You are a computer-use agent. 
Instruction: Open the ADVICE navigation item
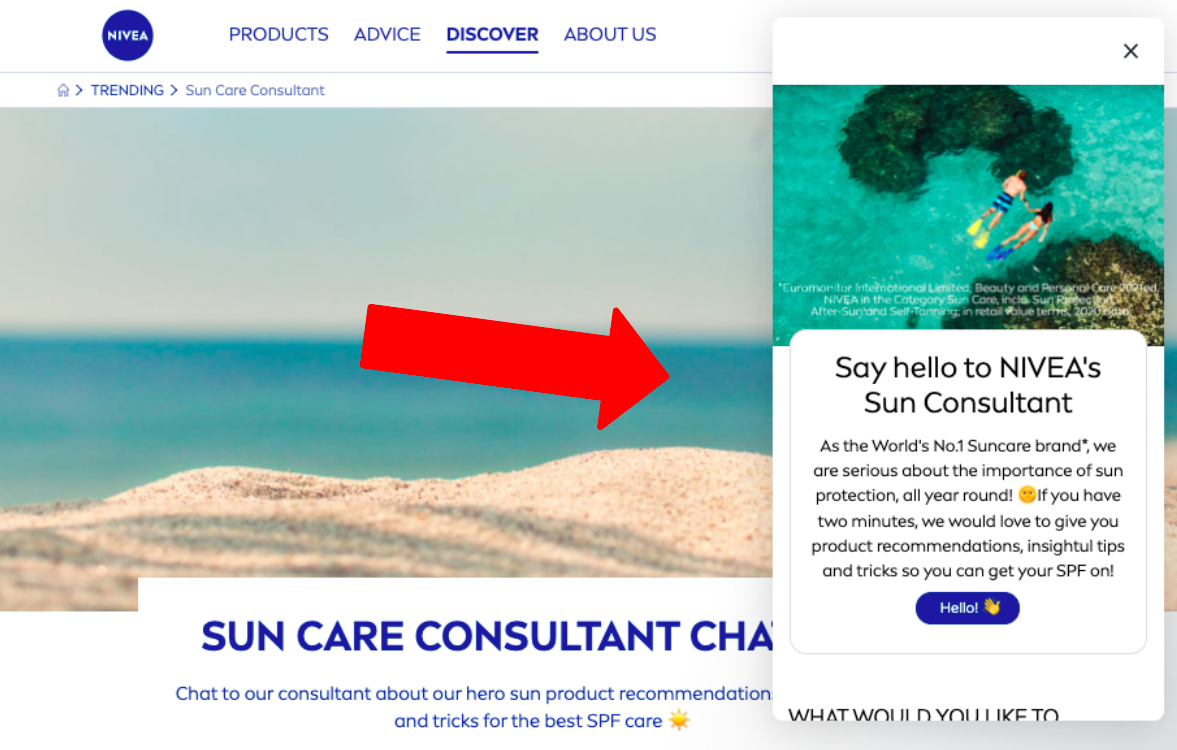[387, 35]
